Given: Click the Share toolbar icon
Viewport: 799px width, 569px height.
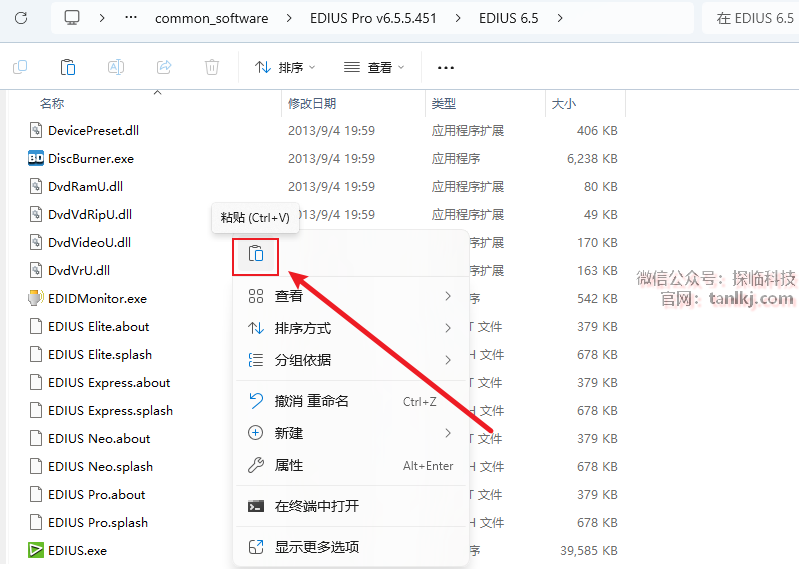Looking at the screenshot, I should (164, 67).
